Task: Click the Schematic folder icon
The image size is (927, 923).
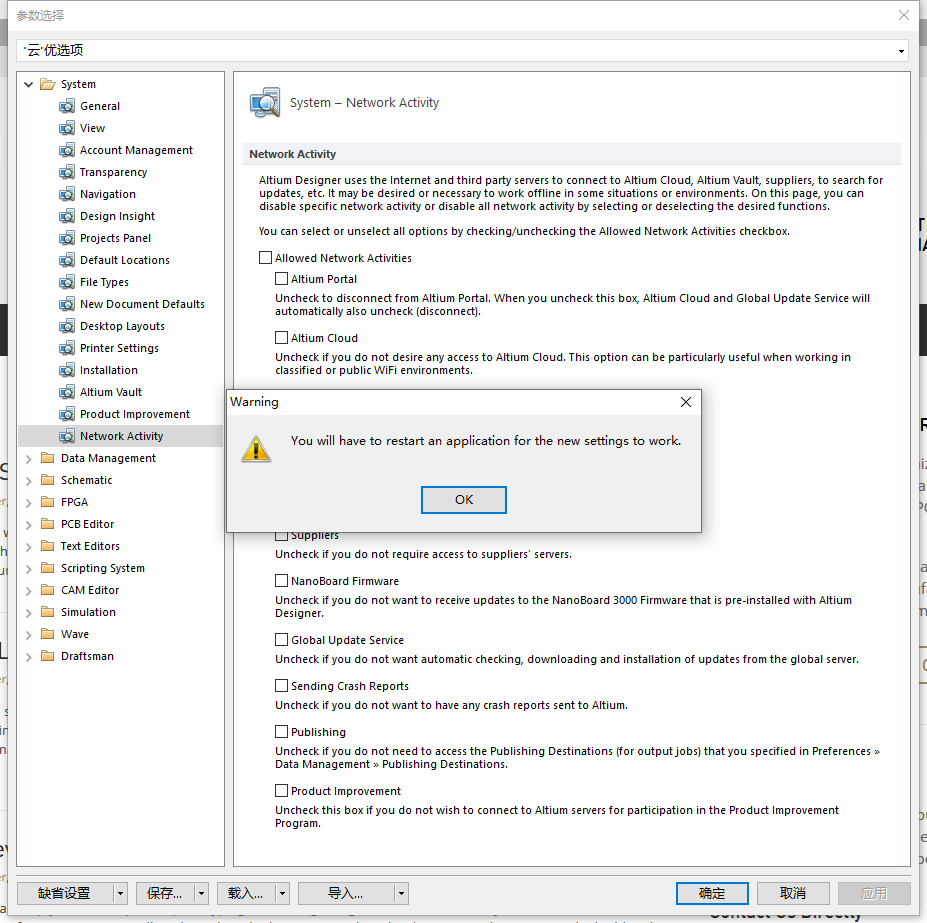Action: click(47, 480)
